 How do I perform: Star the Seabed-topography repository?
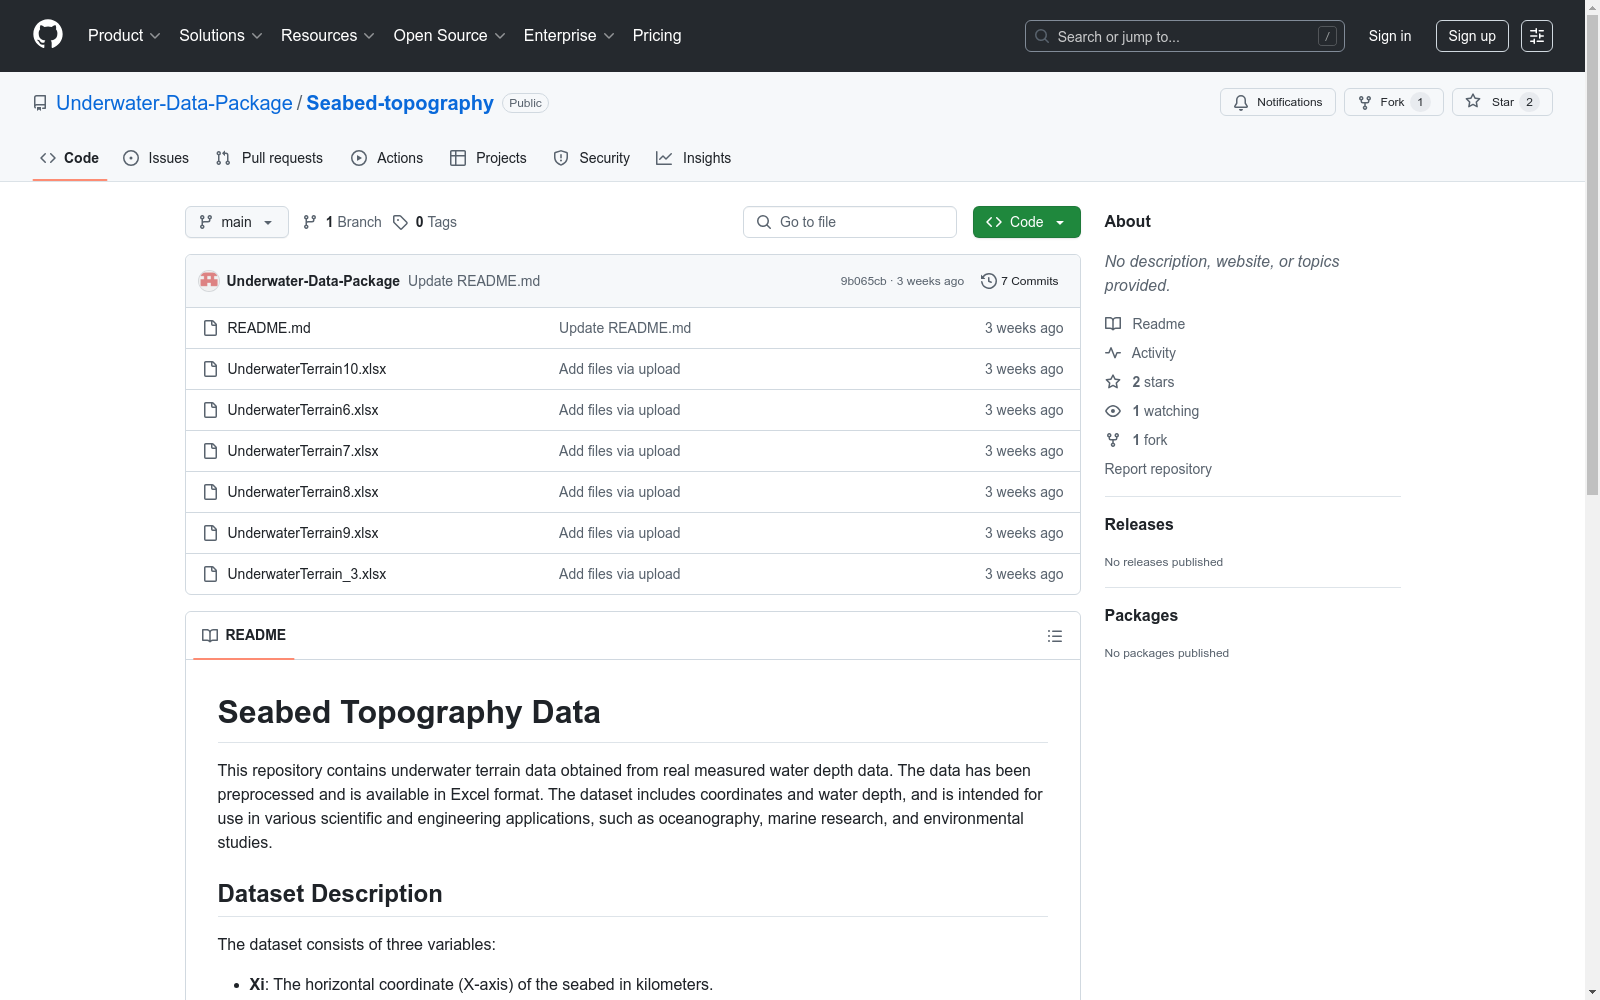[x=1502, y=102]
